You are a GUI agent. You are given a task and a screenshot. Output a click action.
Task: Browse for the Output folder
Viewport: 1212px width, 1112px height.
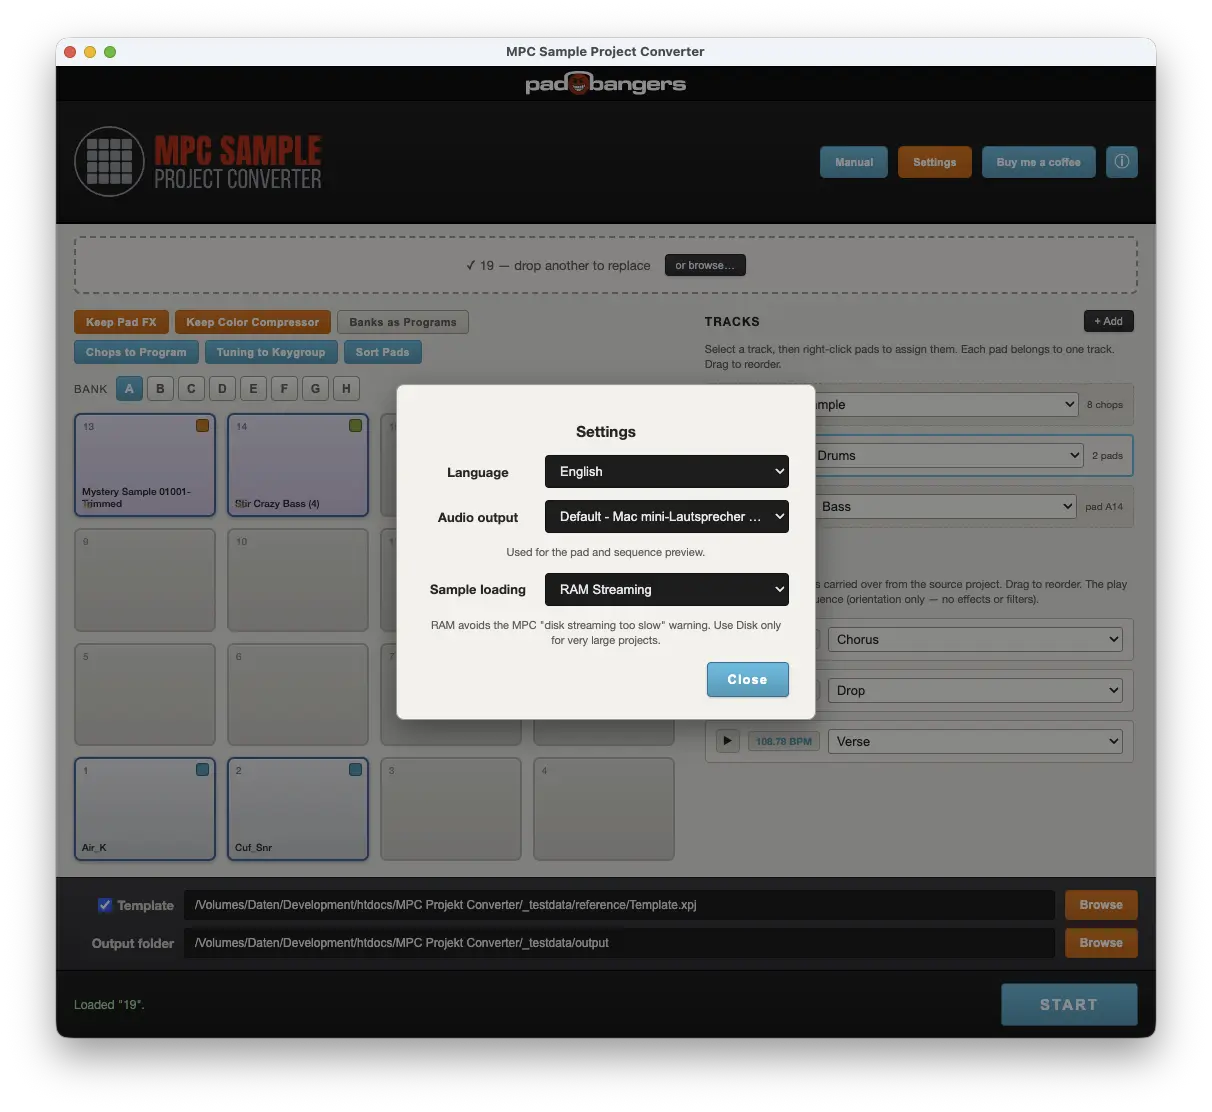pos(1101,943)
